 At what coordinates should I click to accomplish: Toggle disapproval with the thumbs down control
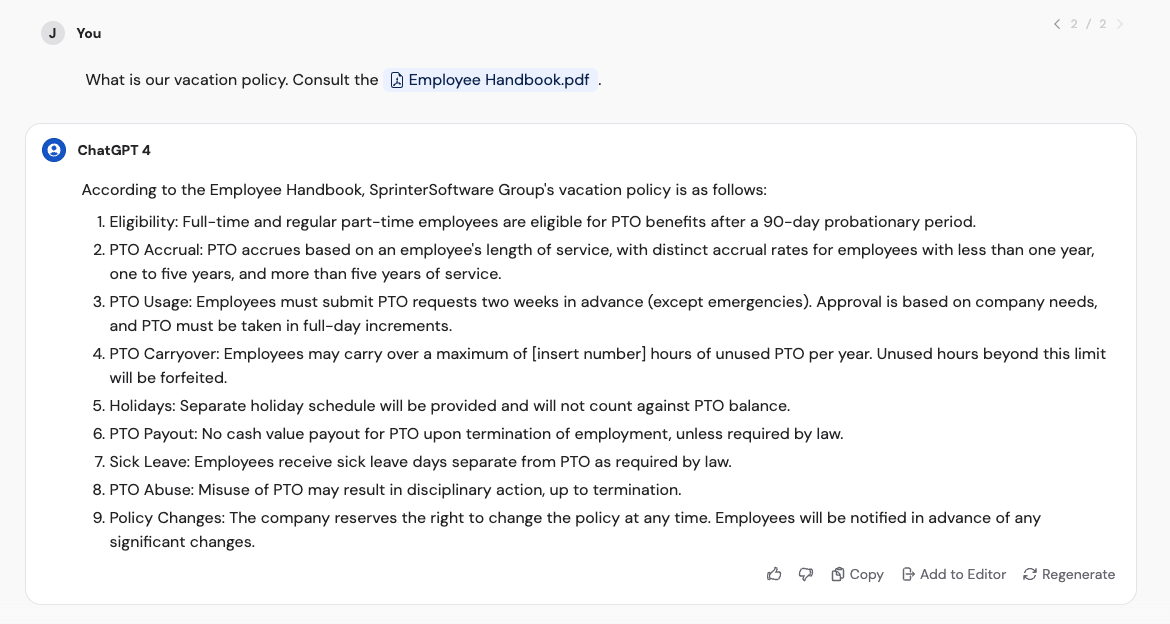pyautogui.click(x=806, y=574)
